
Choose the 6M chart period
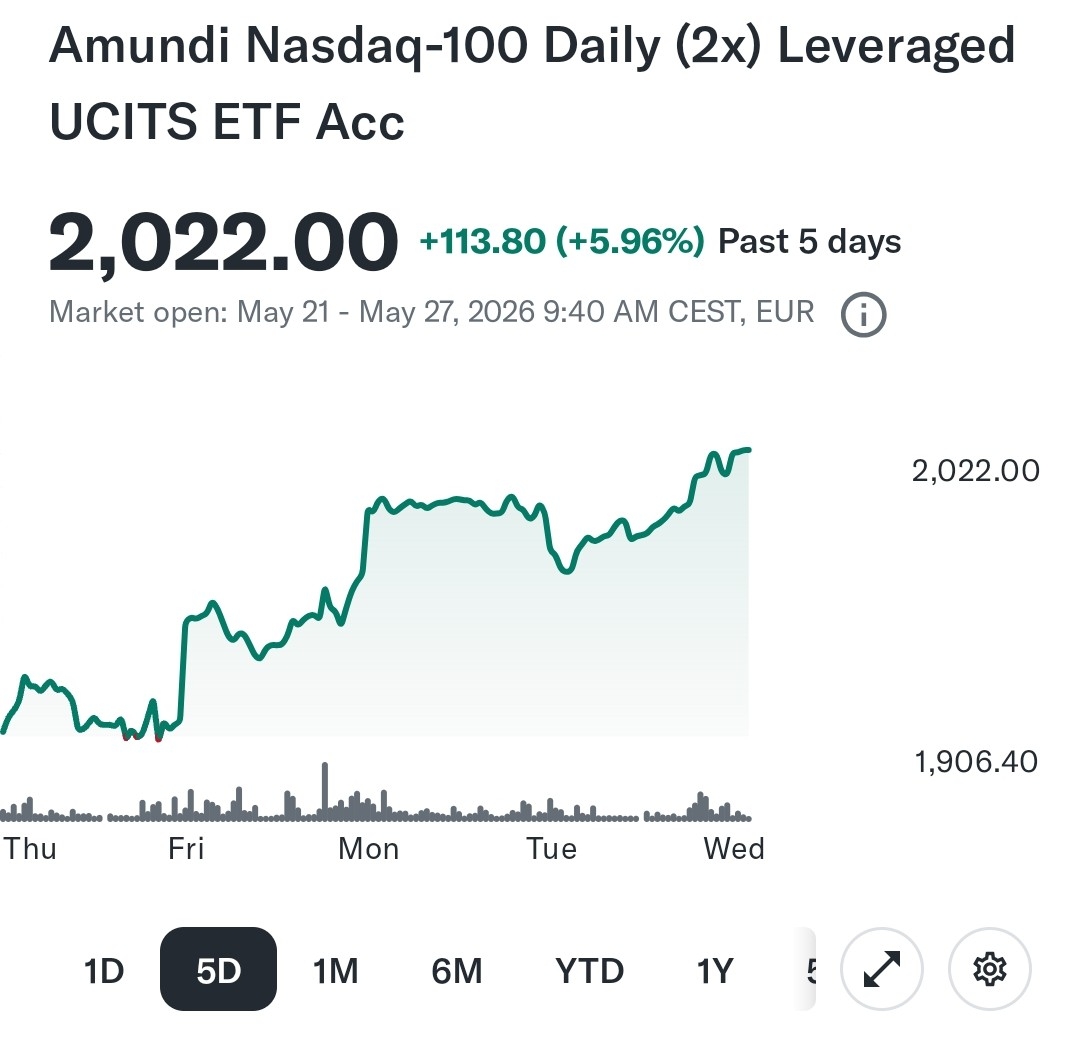click(457, 970)
